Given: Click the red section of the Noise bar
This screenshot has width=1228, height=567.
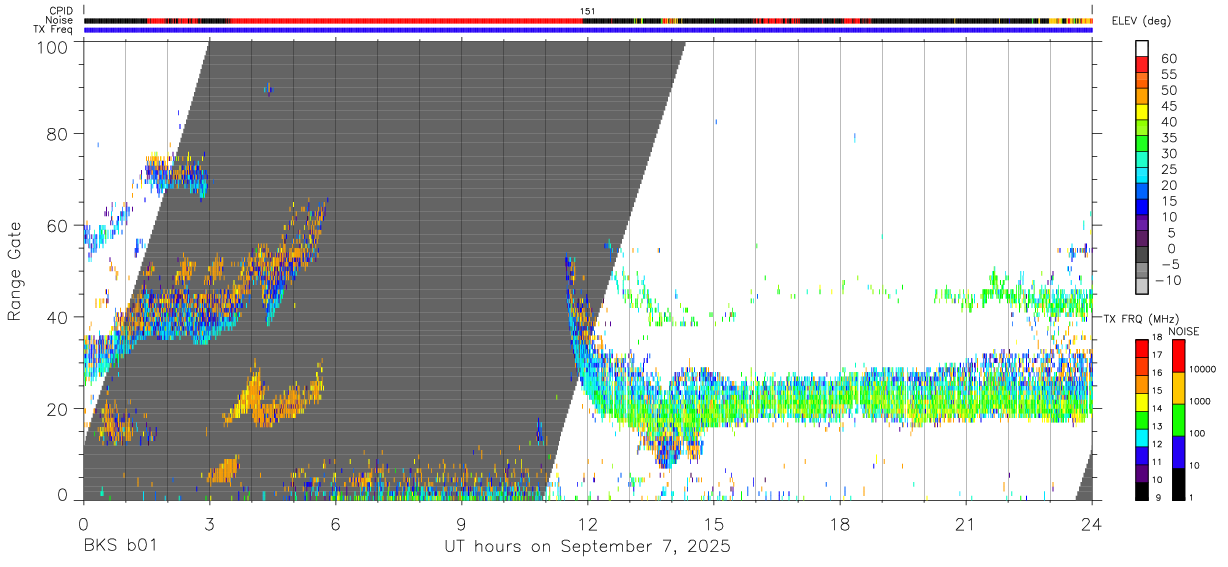Looking at the screenshot, I should pyautogui.click(x=405, y=20).
